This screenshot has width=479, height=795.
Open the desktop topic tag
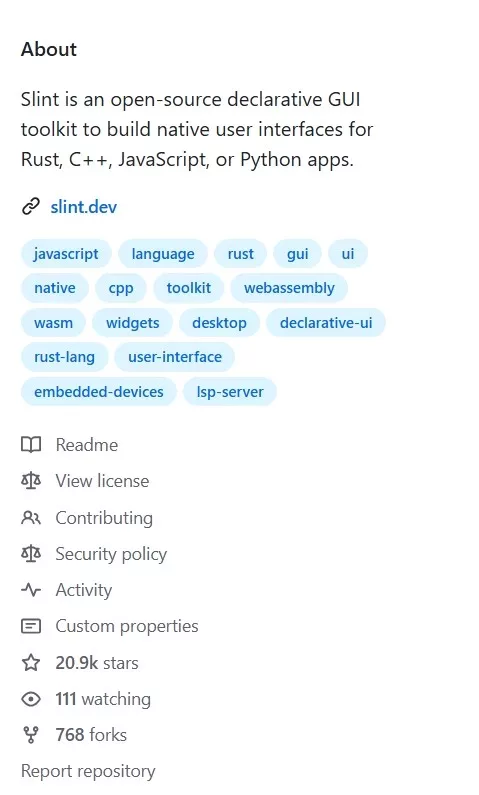[219, 322]
